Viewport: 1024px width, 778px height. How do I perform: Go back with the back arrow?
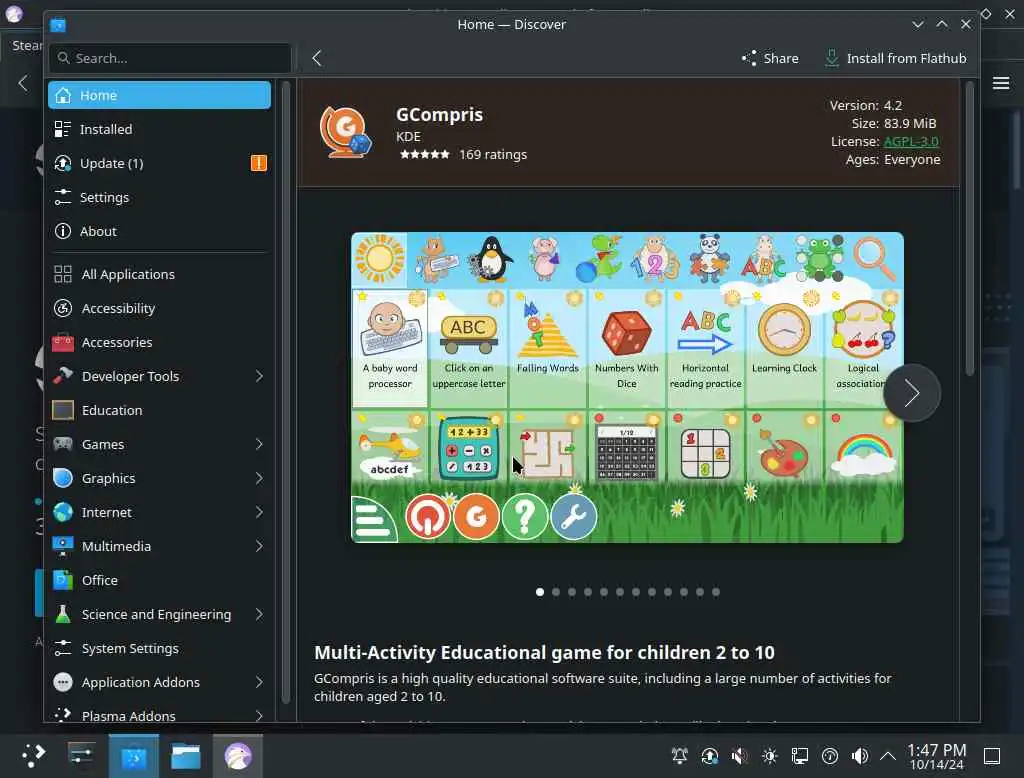tap(317, 58)
